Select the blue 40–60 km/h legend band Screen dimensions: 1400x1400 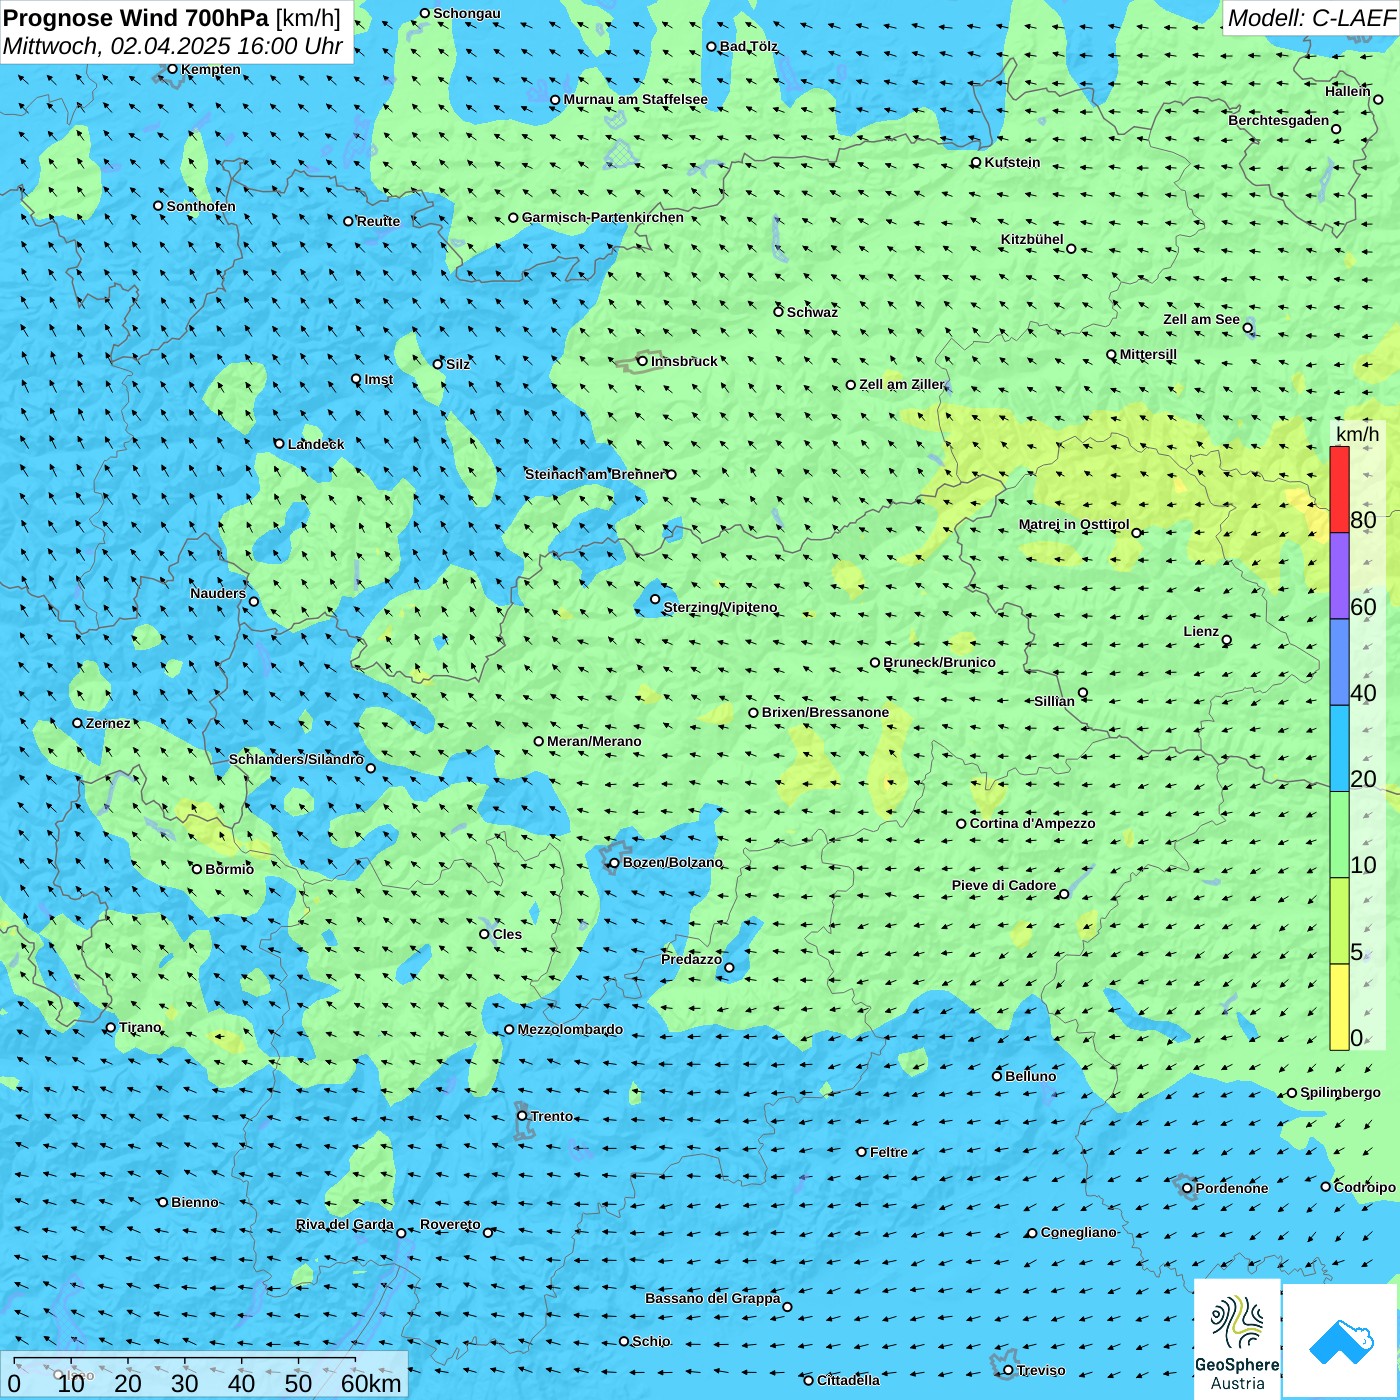click(x=1339, y=663)
